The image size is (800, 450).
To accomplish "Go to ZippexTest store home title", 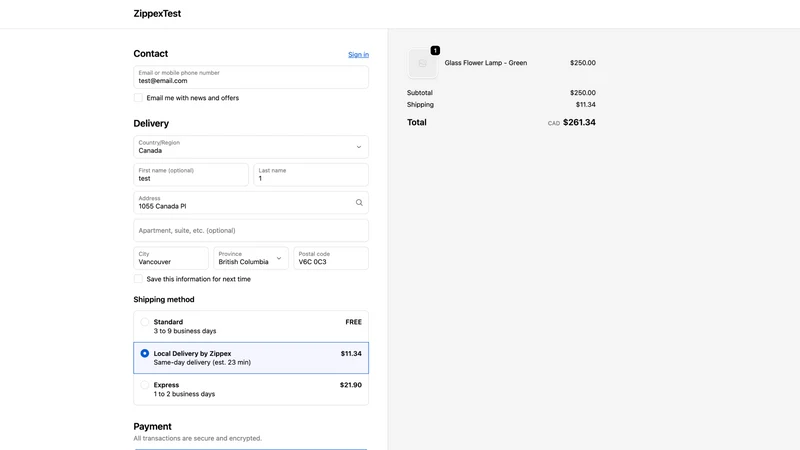I will tap(157, 14).
